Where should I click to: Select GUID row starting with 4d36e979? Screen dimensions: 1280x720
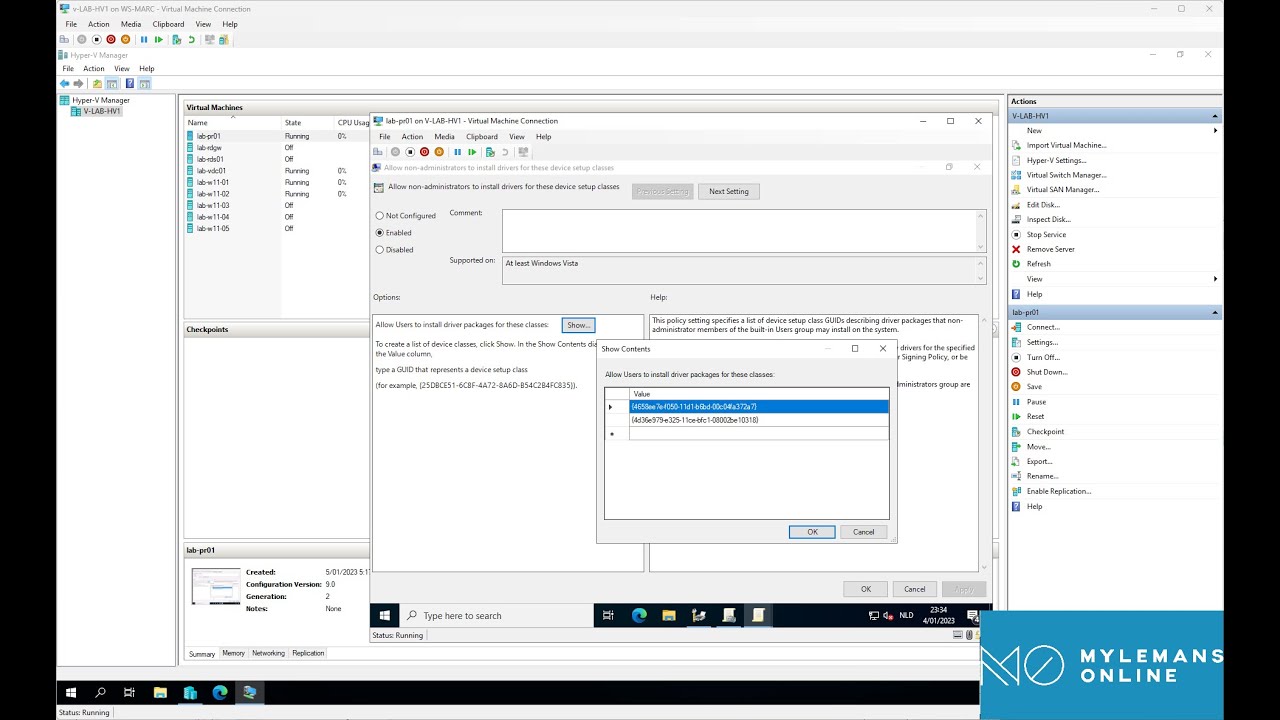[x=758, y=420]
